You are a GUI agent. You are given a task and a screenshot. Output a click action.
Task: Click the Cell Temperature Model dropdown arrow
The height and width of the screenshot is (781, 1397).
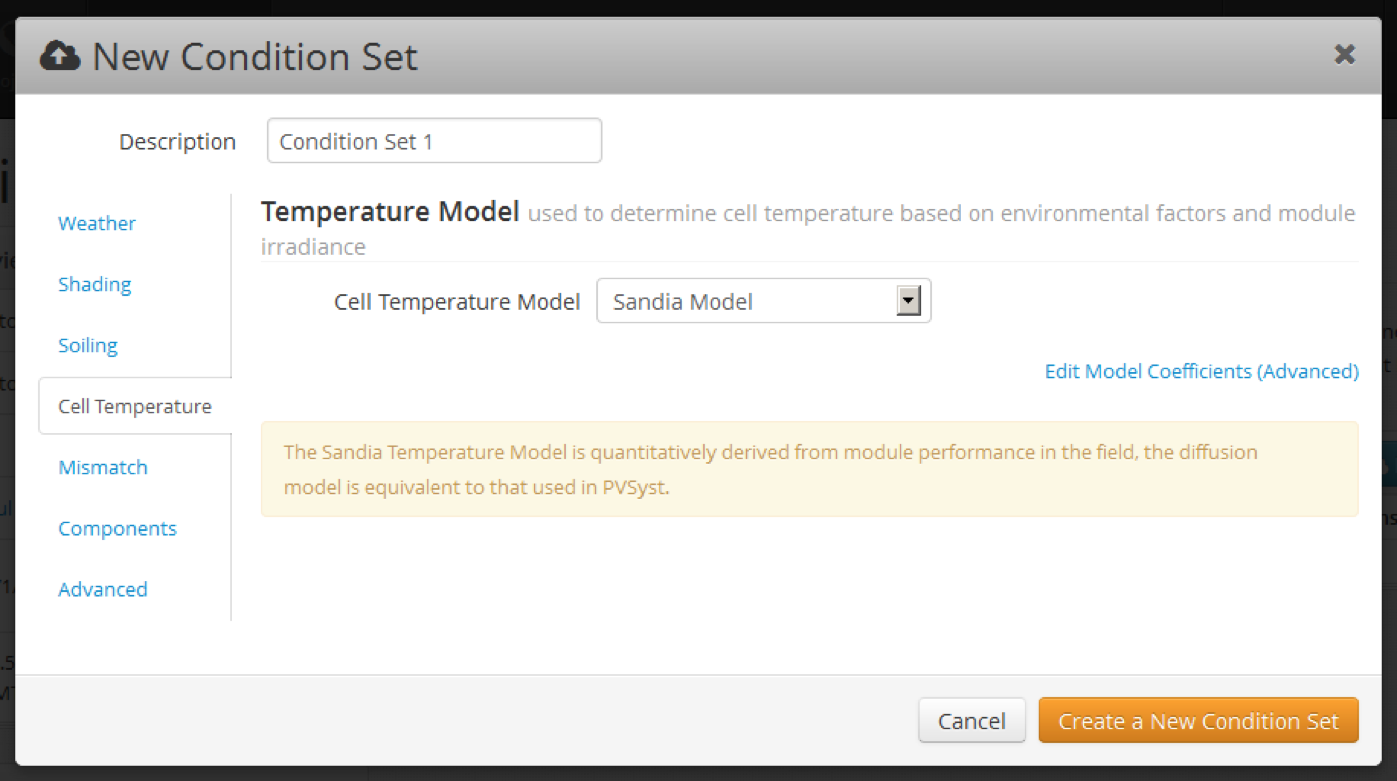[x=908, y=301]
